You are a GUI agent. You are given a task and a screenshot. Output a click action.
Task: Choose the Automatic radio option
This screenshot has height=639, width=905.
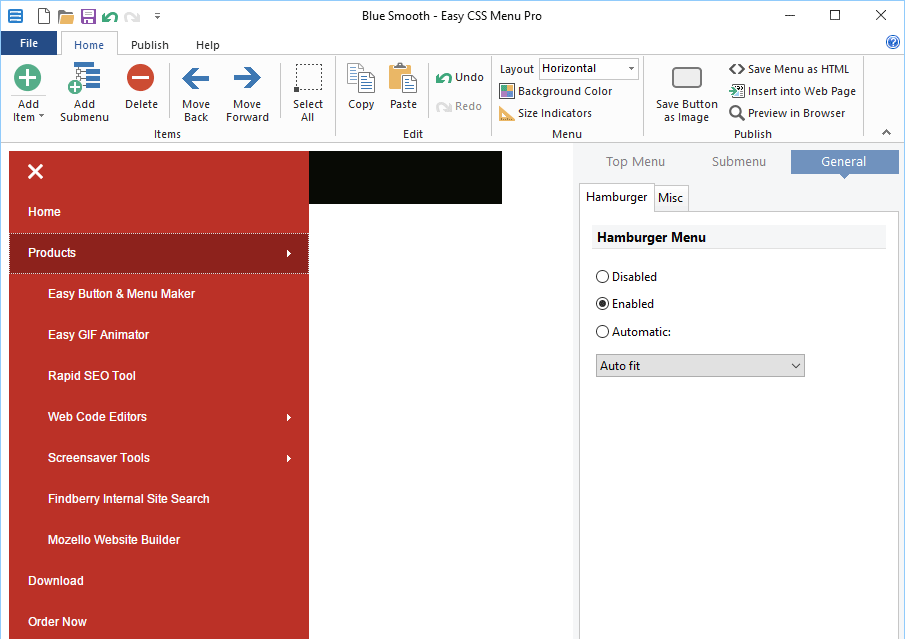[x=602, y=332]
